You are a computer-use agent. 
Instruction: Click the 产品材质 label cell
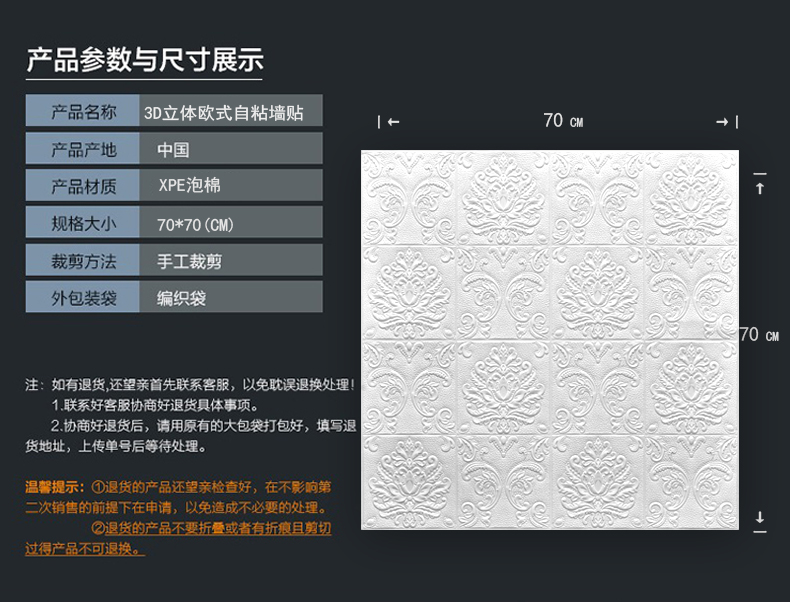(x=83, y=185)
